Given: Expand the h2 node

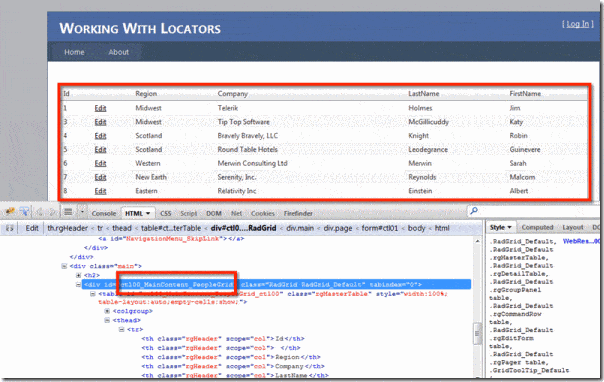Looking at the screenshot, I should pos(79,275).
